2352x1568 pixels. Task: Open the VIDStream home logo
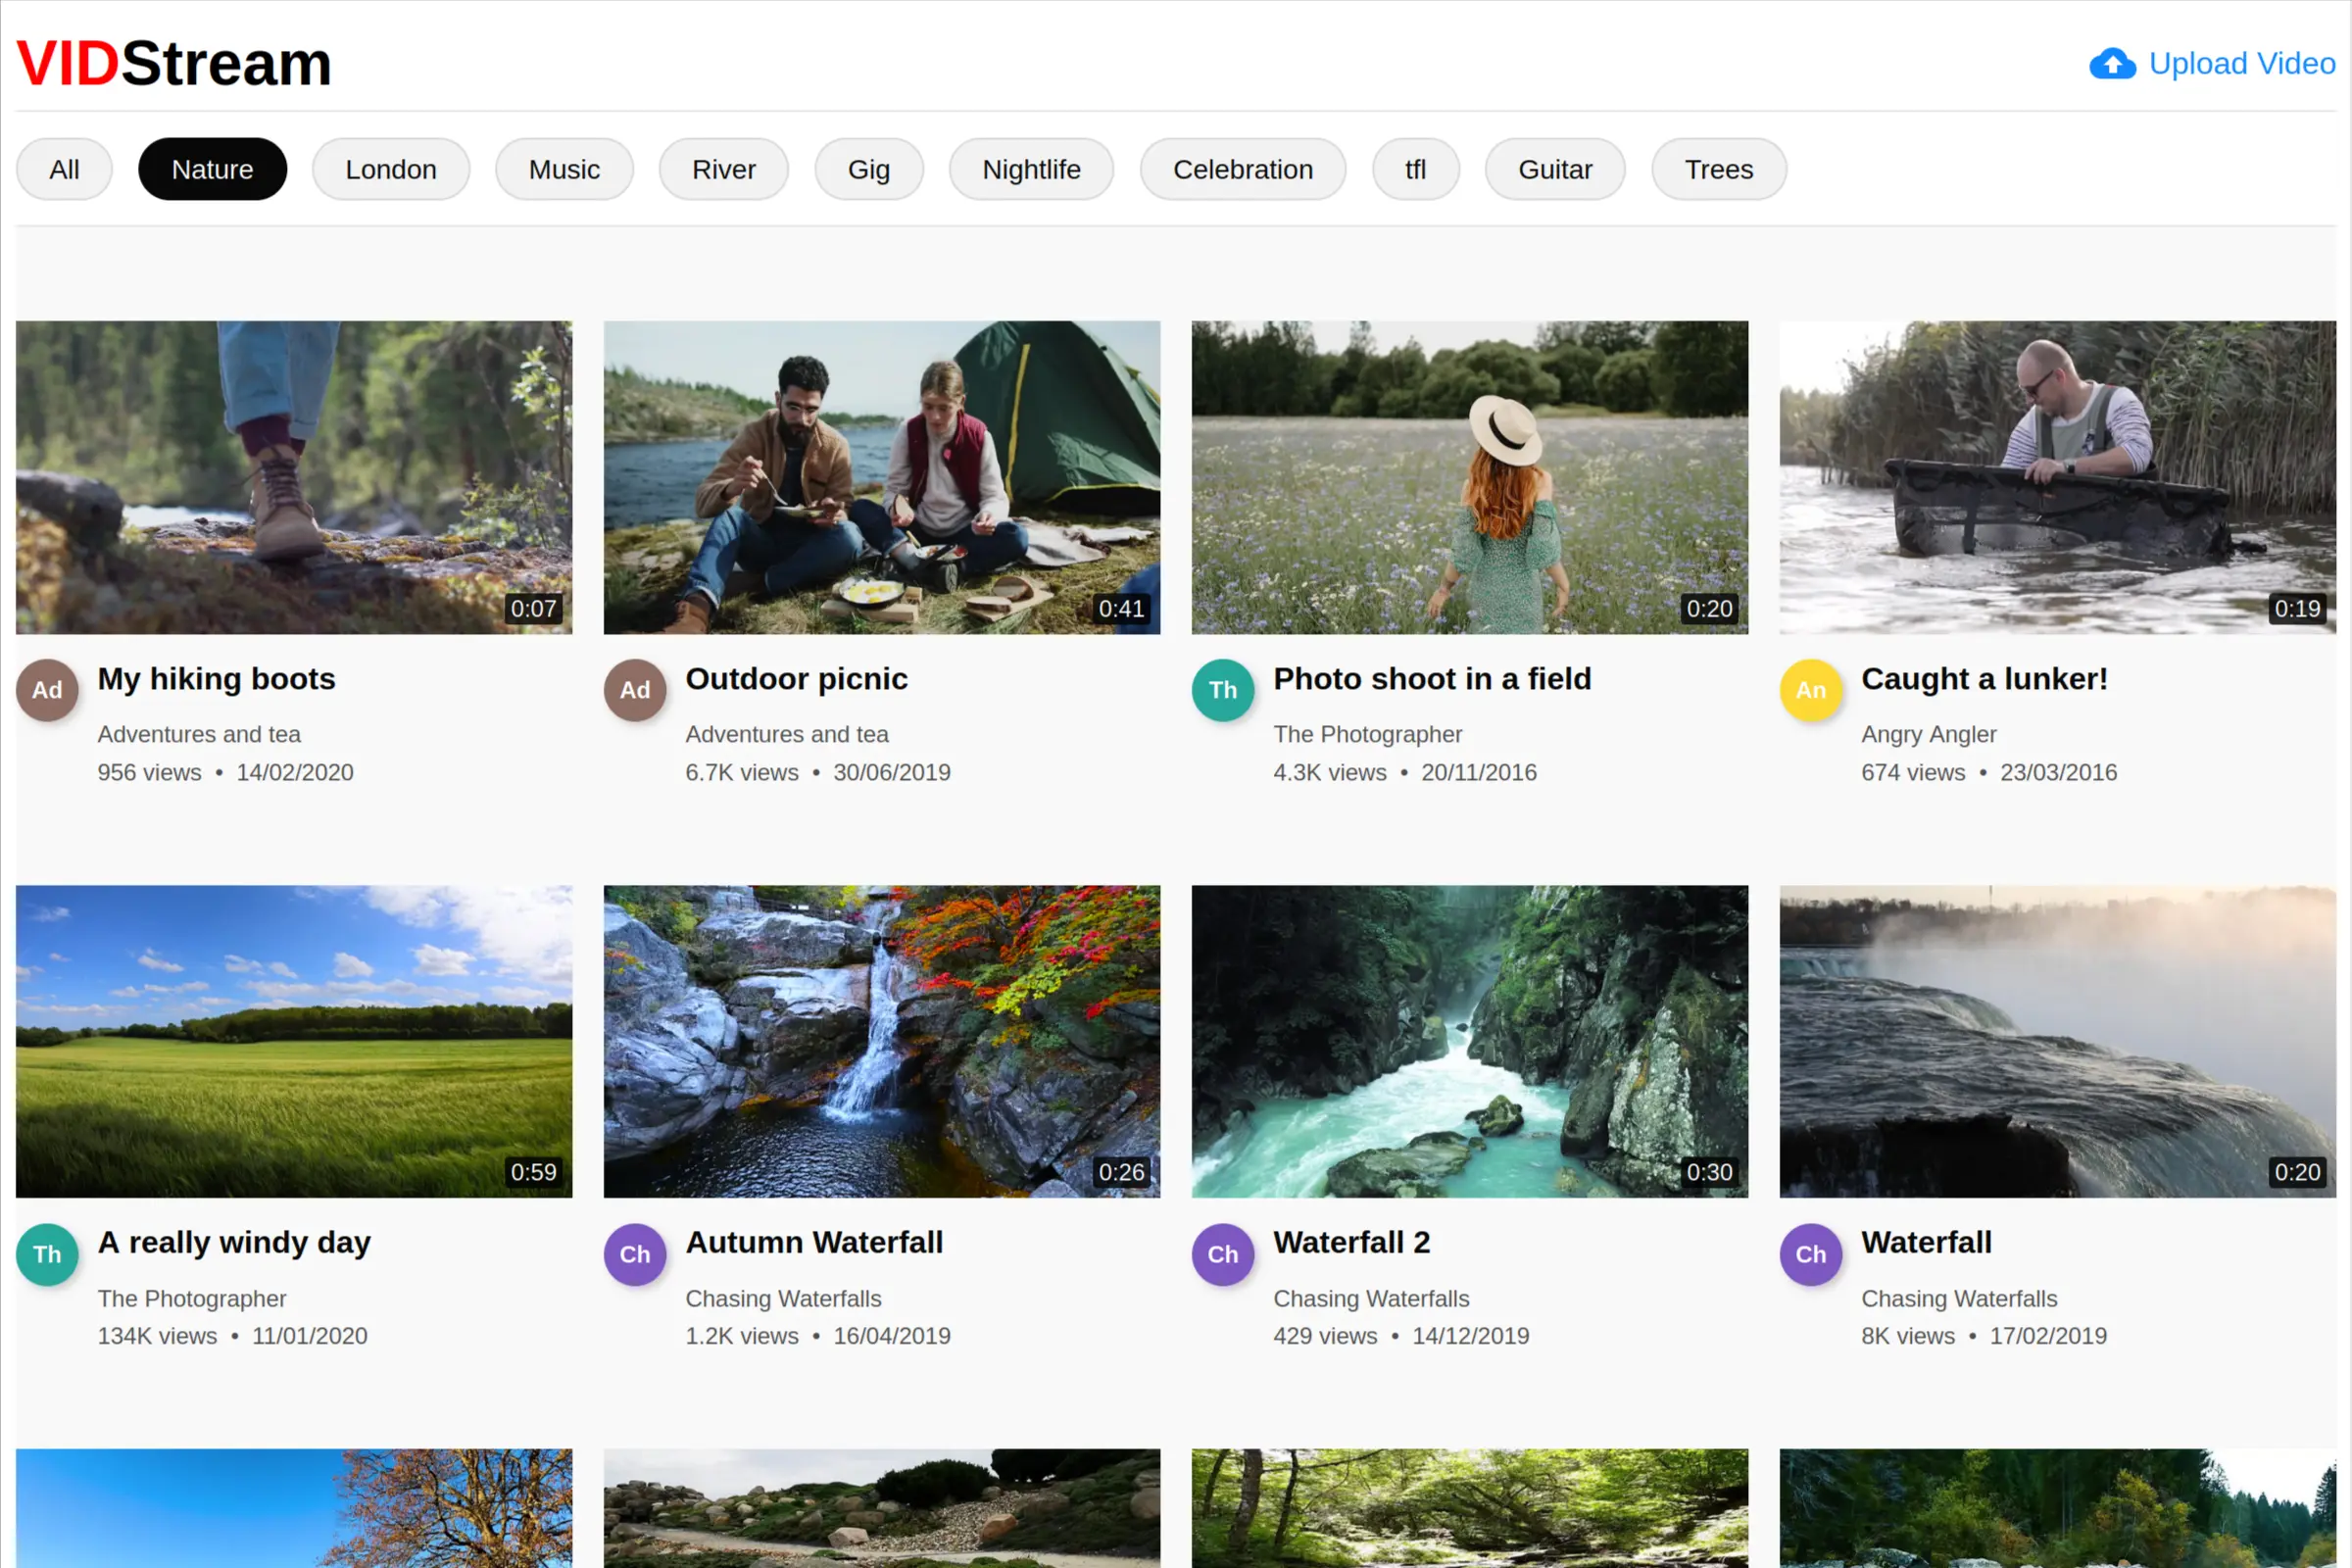click(x=174, y=64)
